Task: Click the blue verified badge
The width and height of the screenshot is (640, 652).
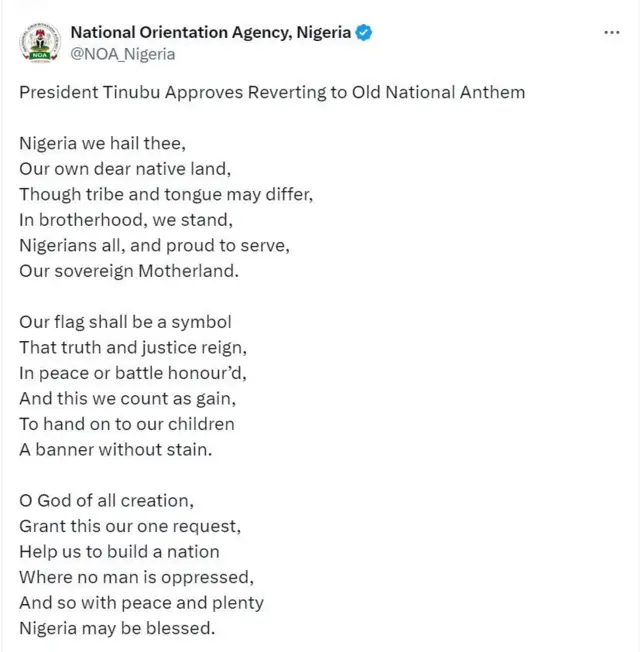Action: pos(365,32)
